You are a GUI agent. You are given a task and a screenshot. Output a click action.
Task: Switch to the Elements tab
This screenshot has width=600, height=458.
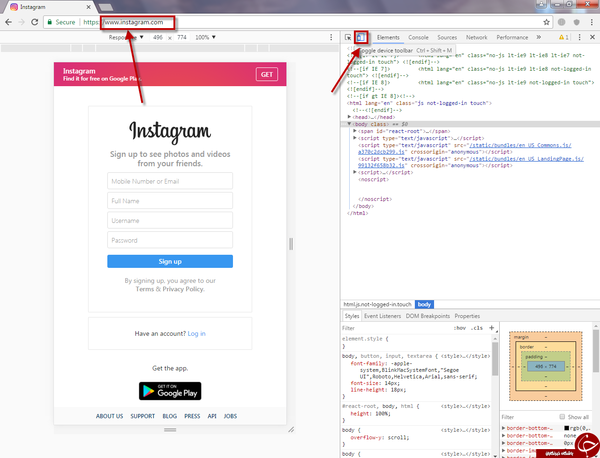click(388, 37)
